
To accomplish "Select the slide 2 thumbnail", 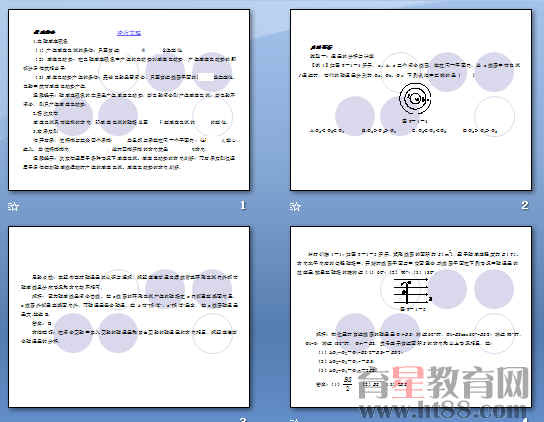I will (x=411, y=100).
